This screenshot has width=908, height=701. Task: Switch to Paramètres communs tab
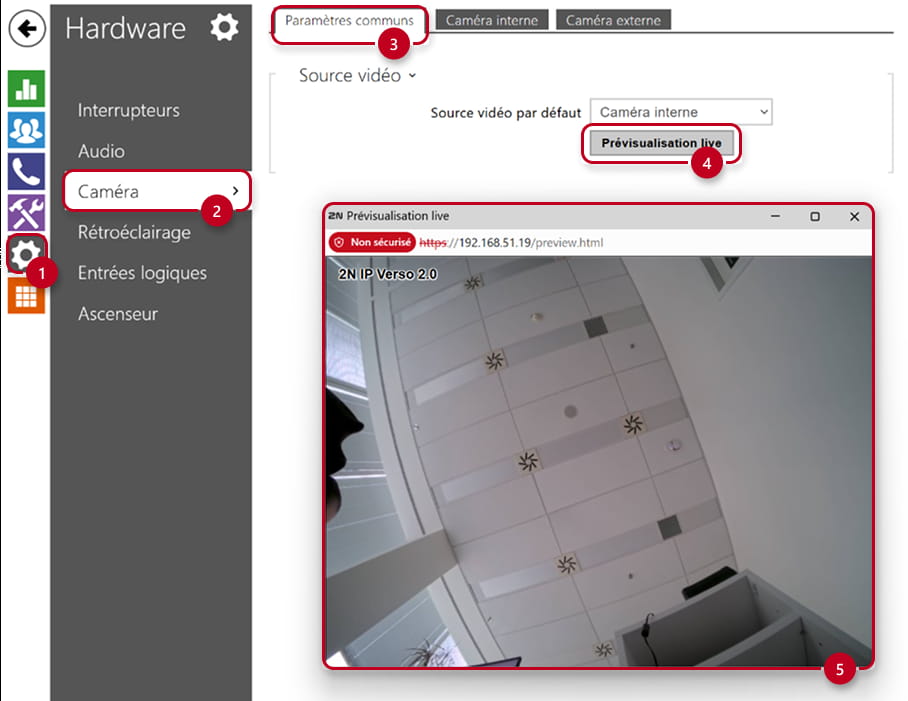point(349,21)
